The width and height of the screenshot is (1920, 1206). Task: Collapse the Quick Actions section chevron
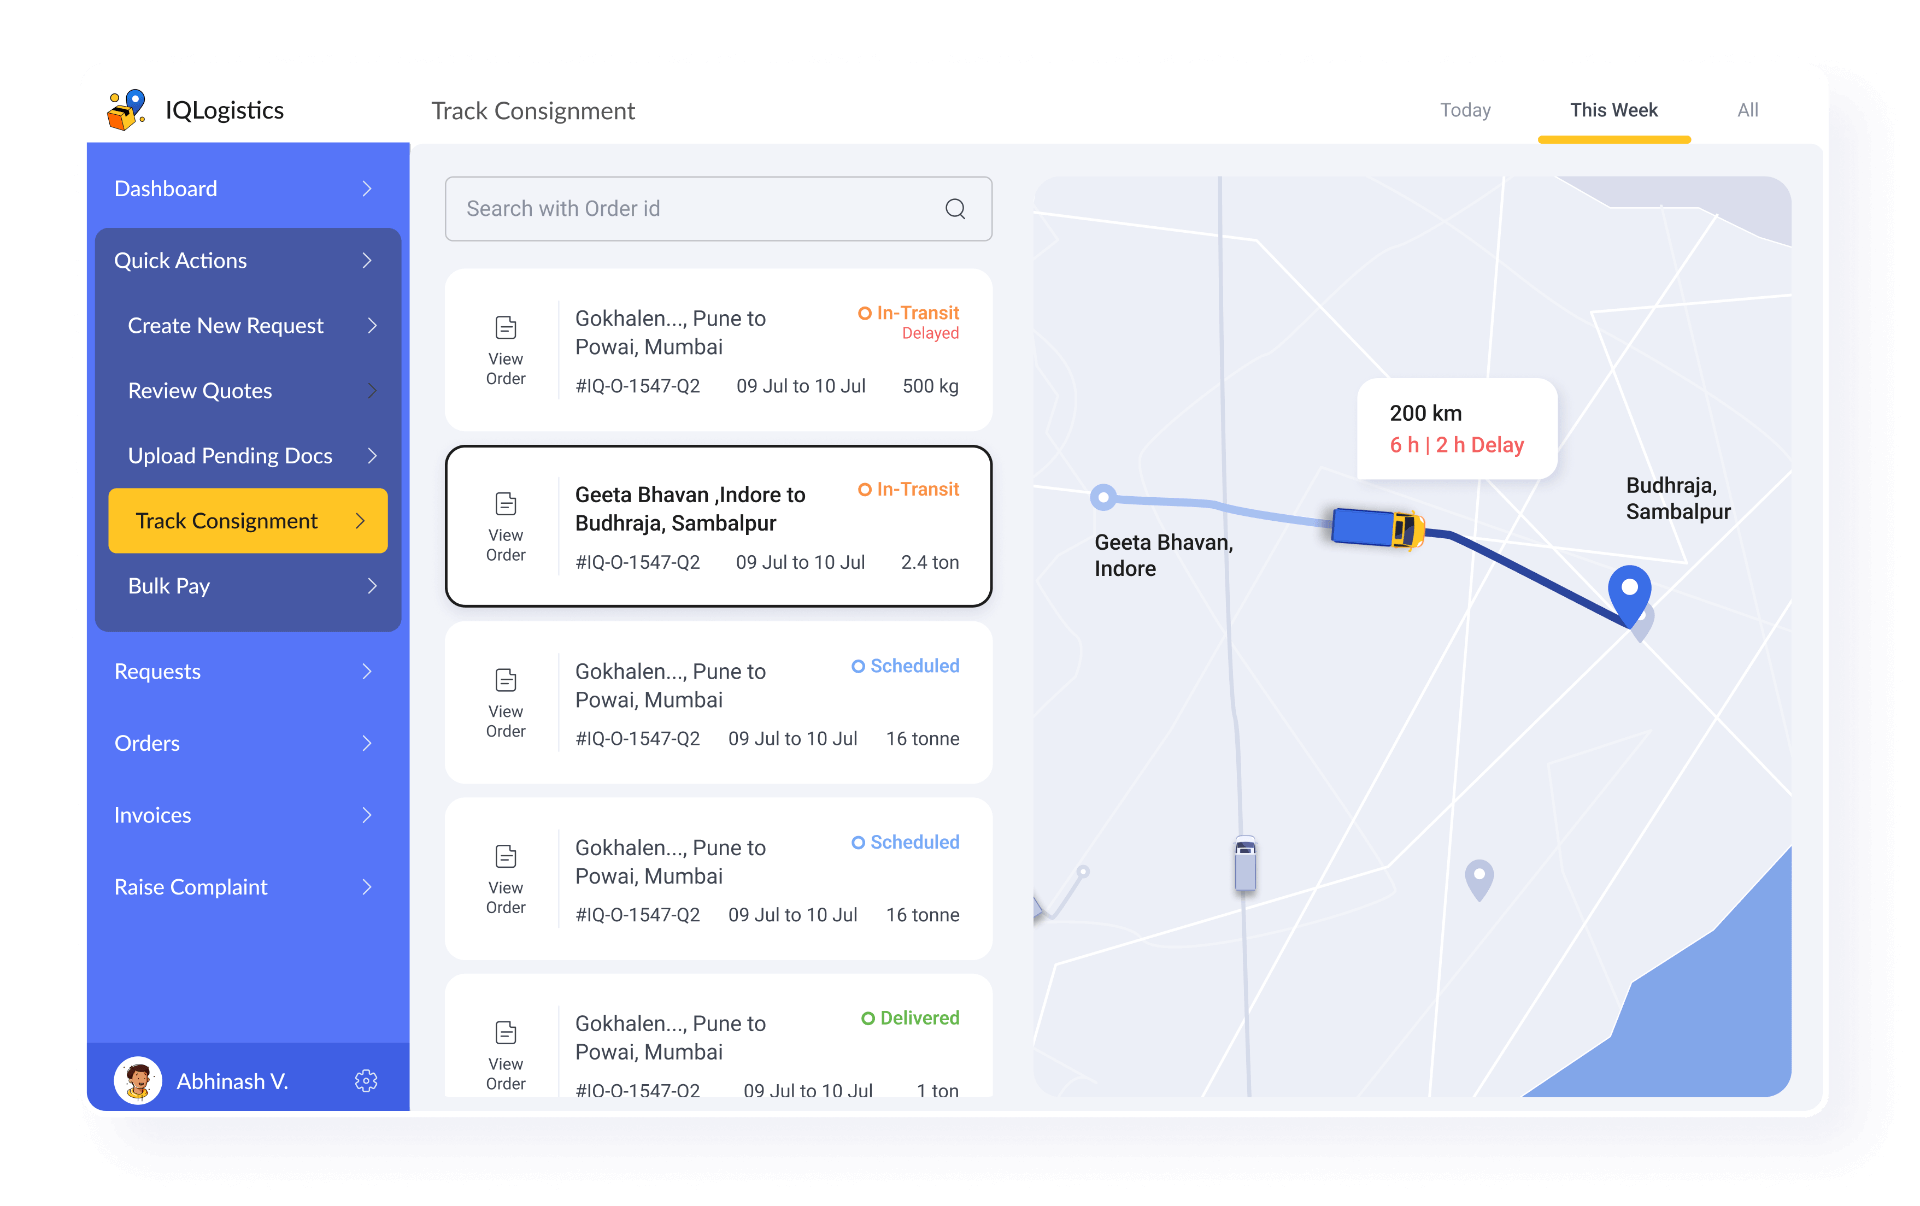pos(367,261)
